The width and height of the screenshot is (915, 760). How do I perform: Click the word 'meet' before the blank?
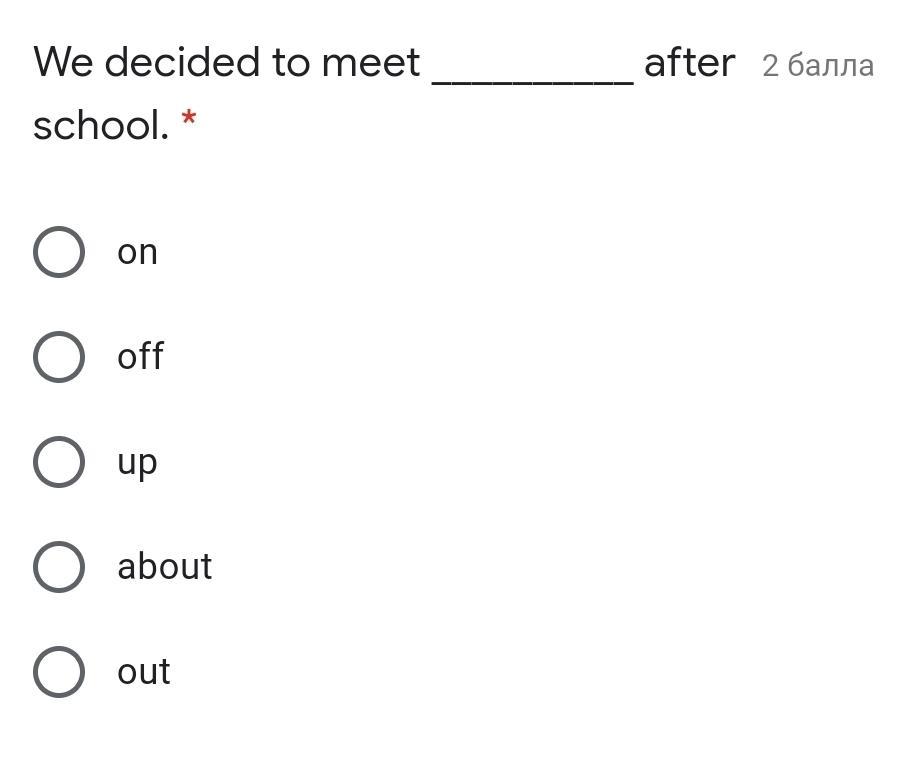coord(370,63)
